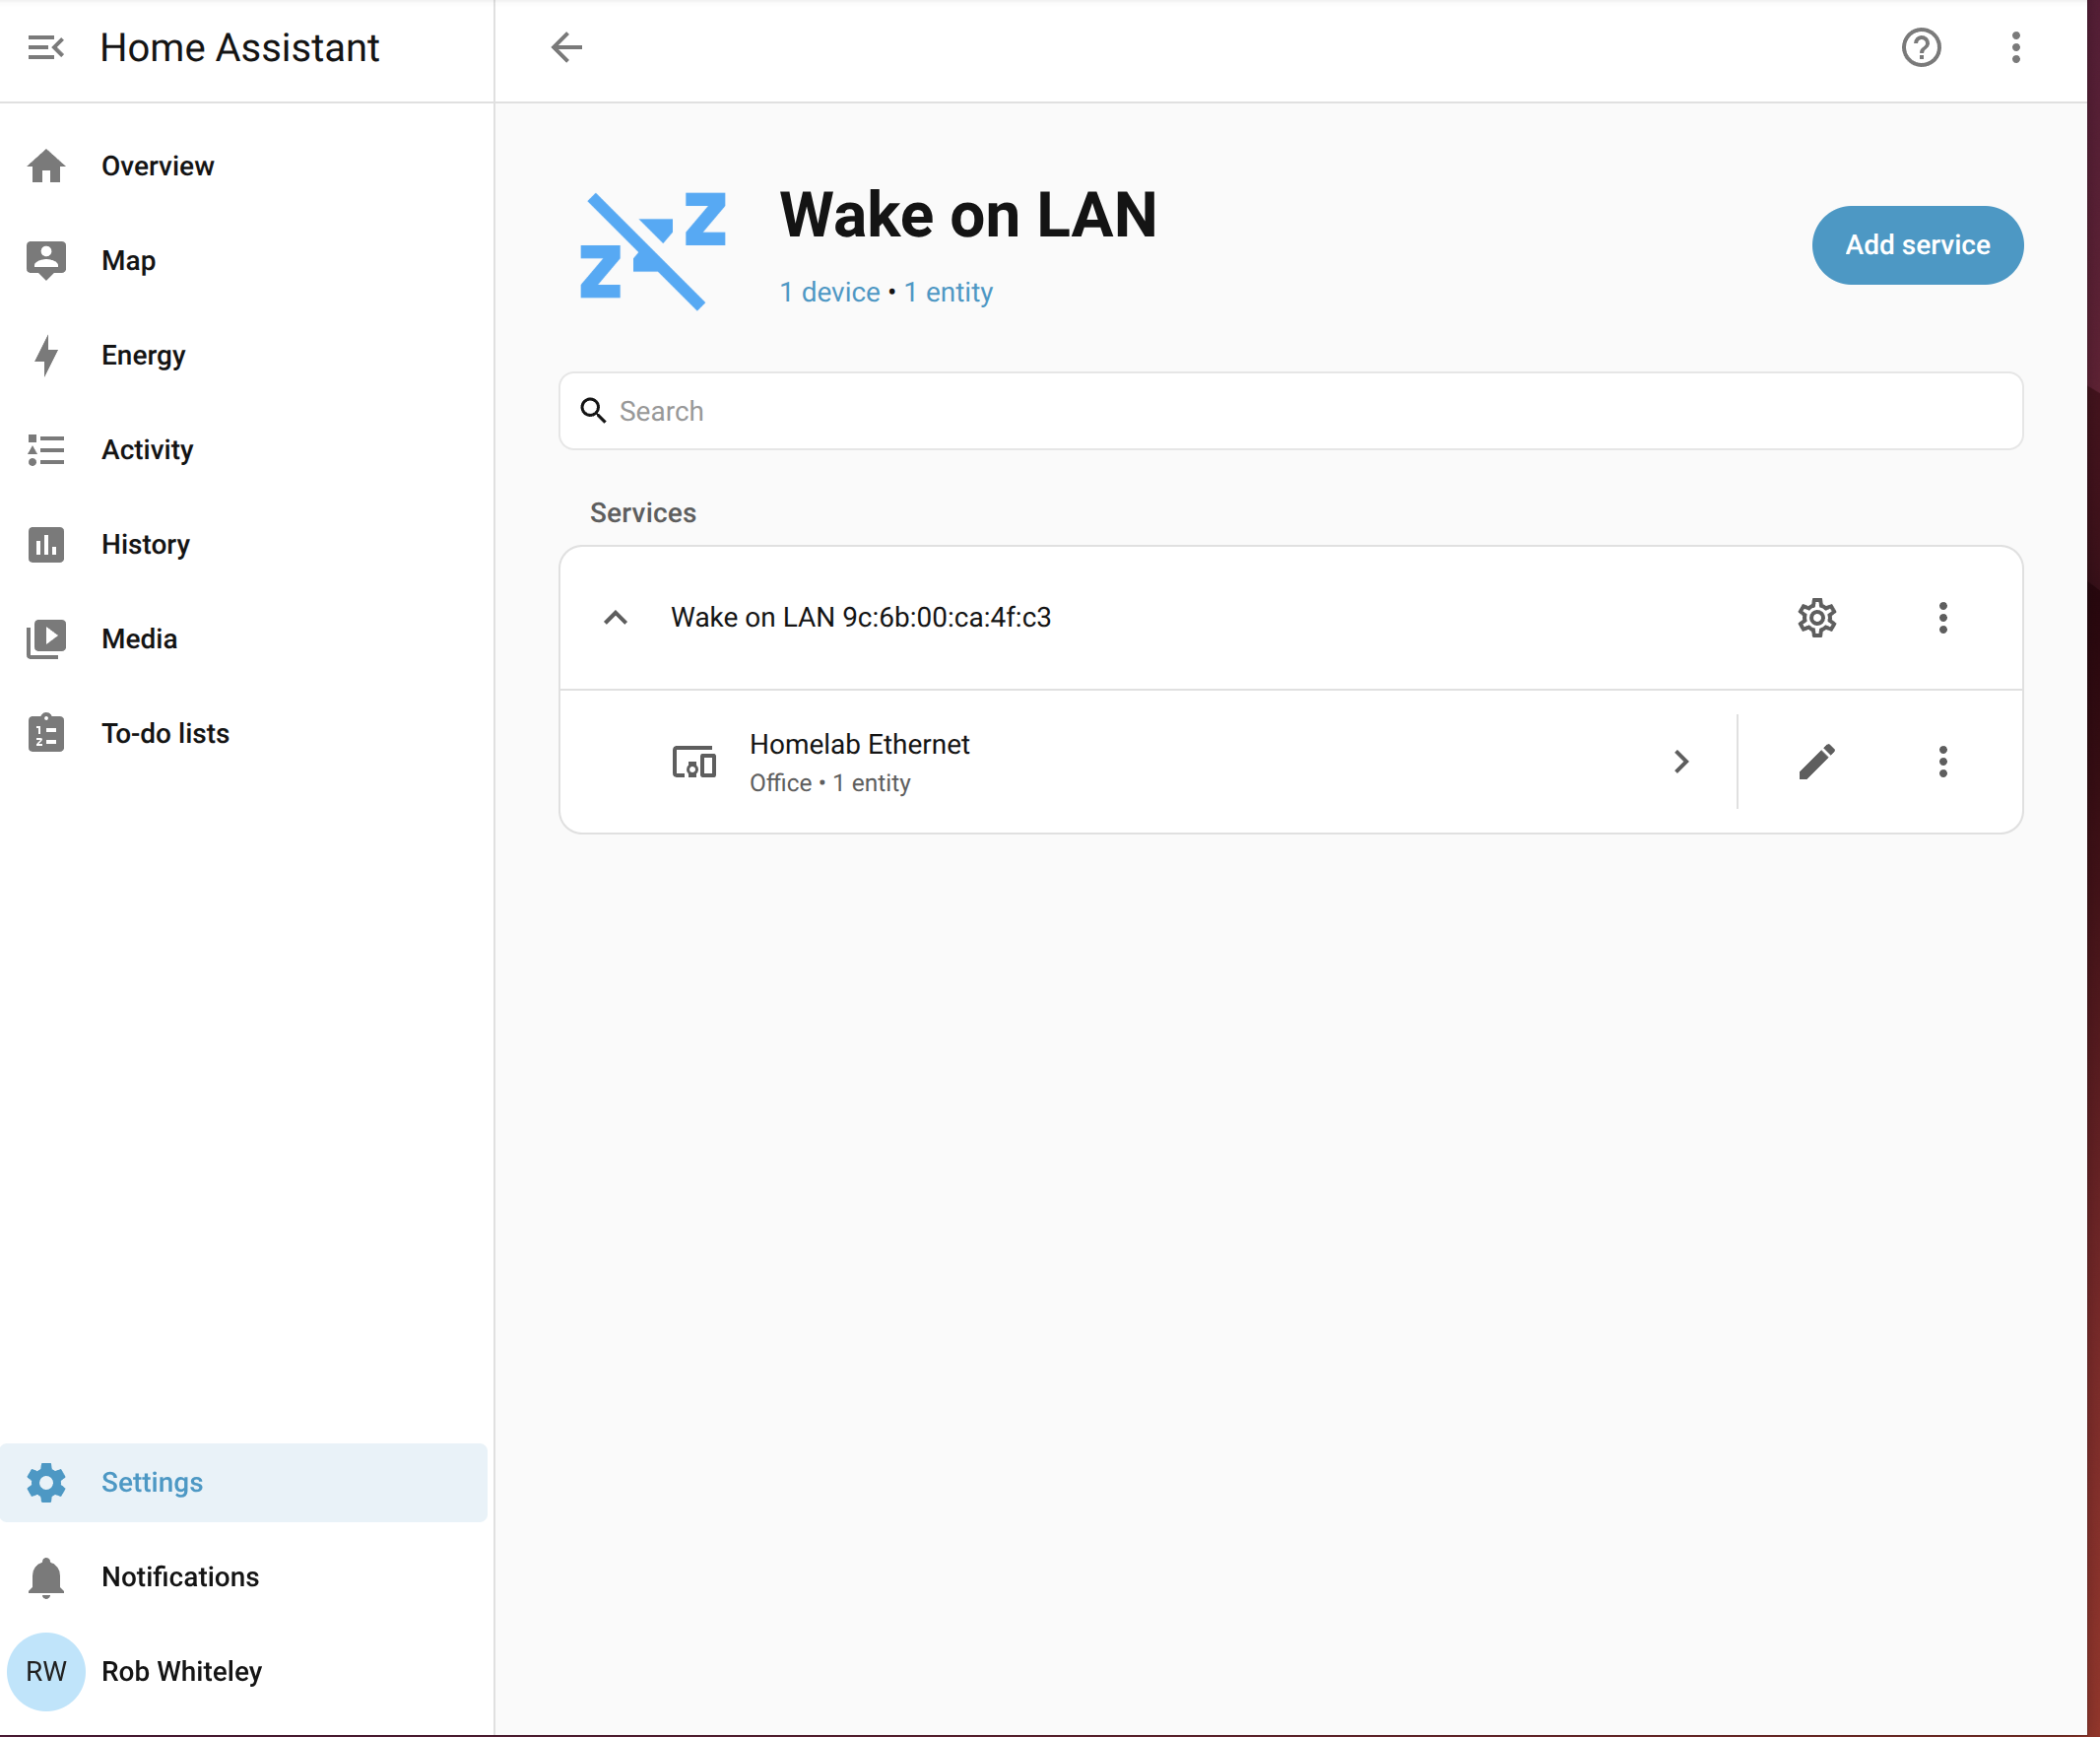Click the Home Assistant title
Viewport: 2100px width, 1737px height.
point(240,47)
